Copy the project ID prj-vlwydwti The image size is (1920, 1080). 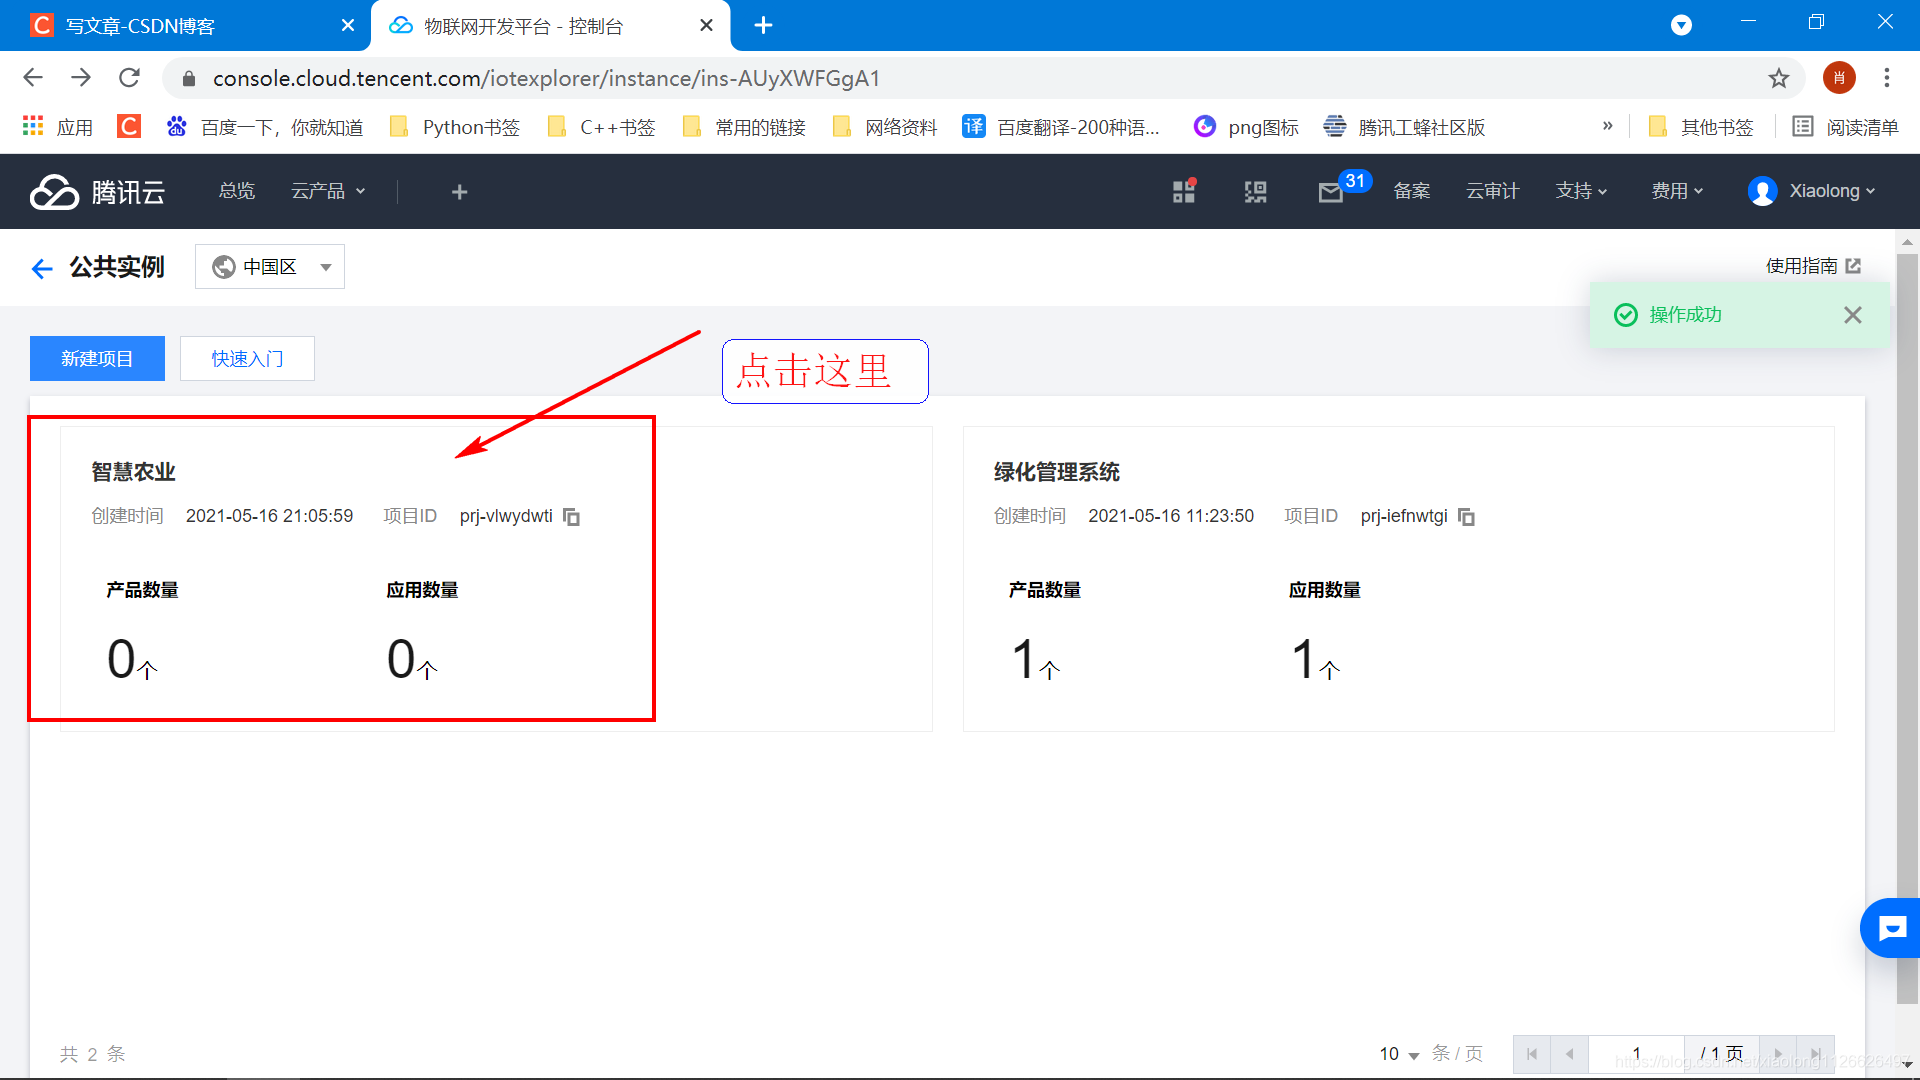pyautogui.click(x=571, y=517)
